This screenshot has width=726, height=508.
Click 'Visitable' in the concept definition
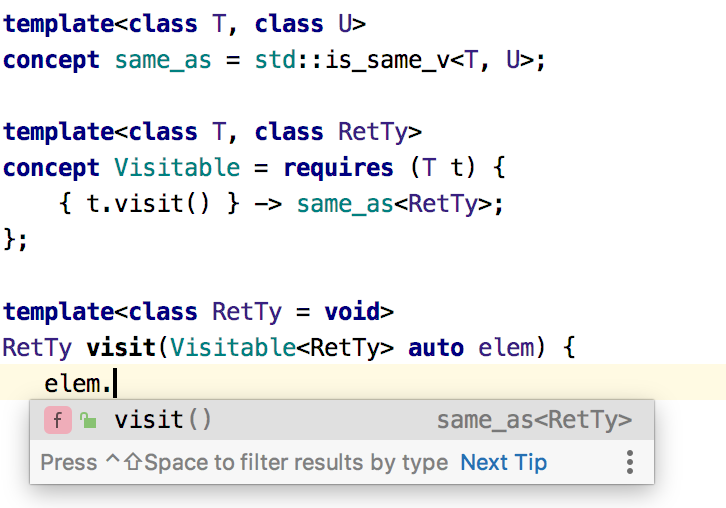(x=177, y=167)
